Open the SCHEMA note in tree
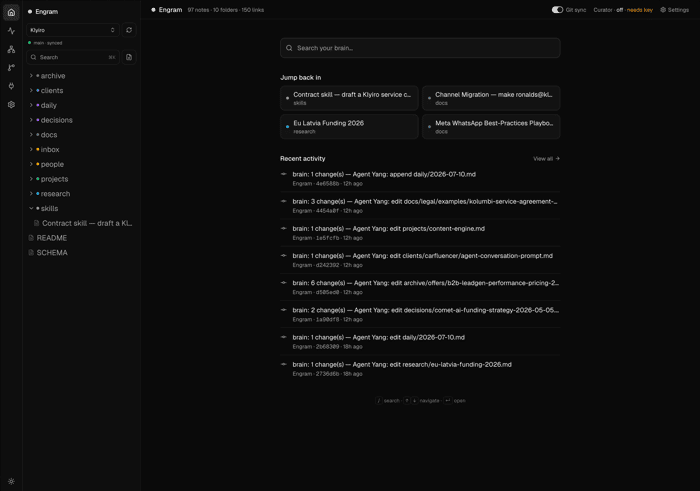Image resolution: width=700 pixels, height=491 pixels. click(81, 253)
